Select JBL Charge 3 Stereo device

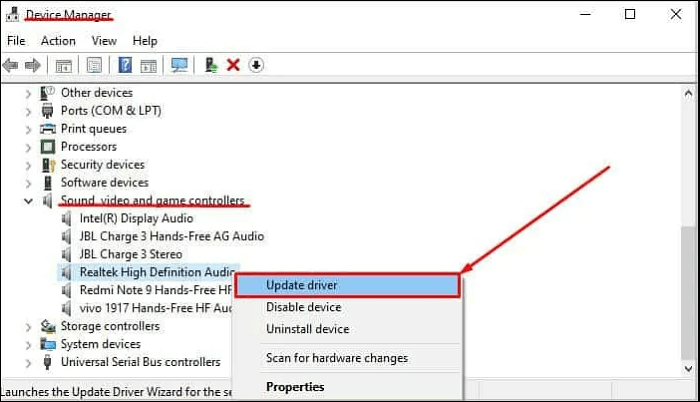coord(131,254)
